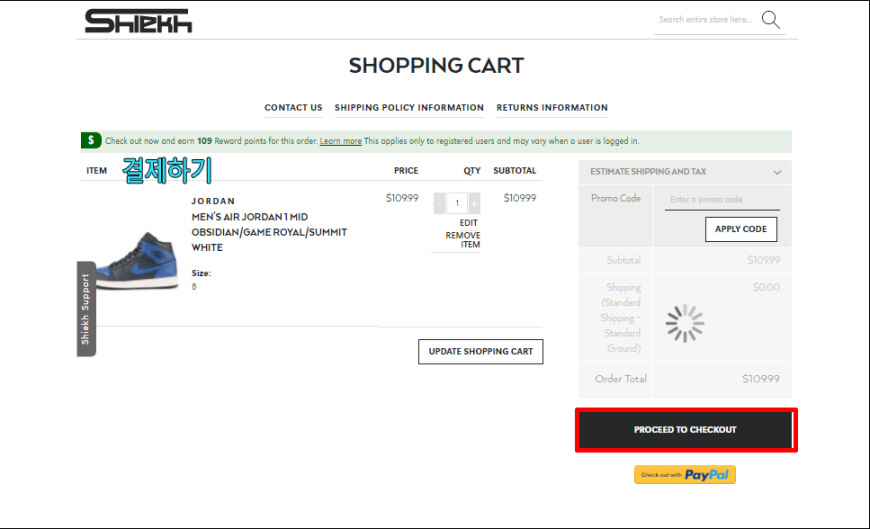This screenshot has height=529, width=870.
Task: Click Proceed to Checkout button
Action: click(x=686, y=430)
